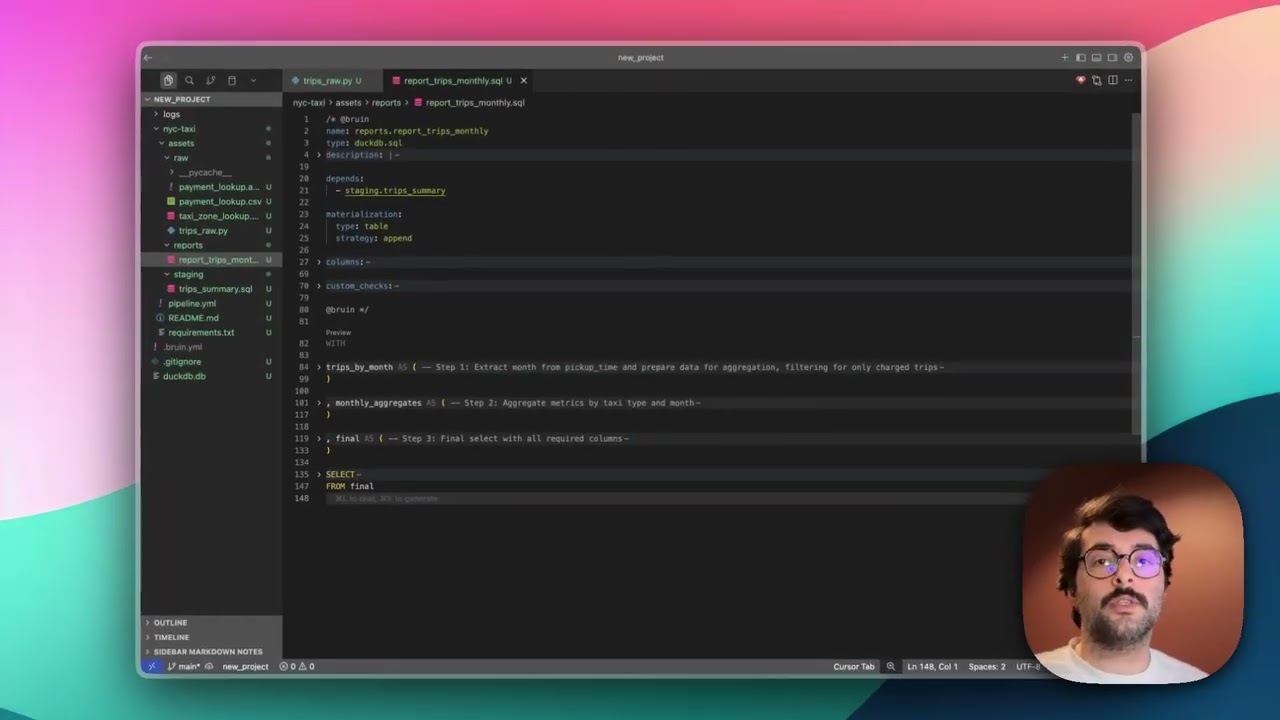Unfold the custom_checks block on line 70
Image resolution: width=1280 pixels, height=720 pixels.
(x=319, y=286)
